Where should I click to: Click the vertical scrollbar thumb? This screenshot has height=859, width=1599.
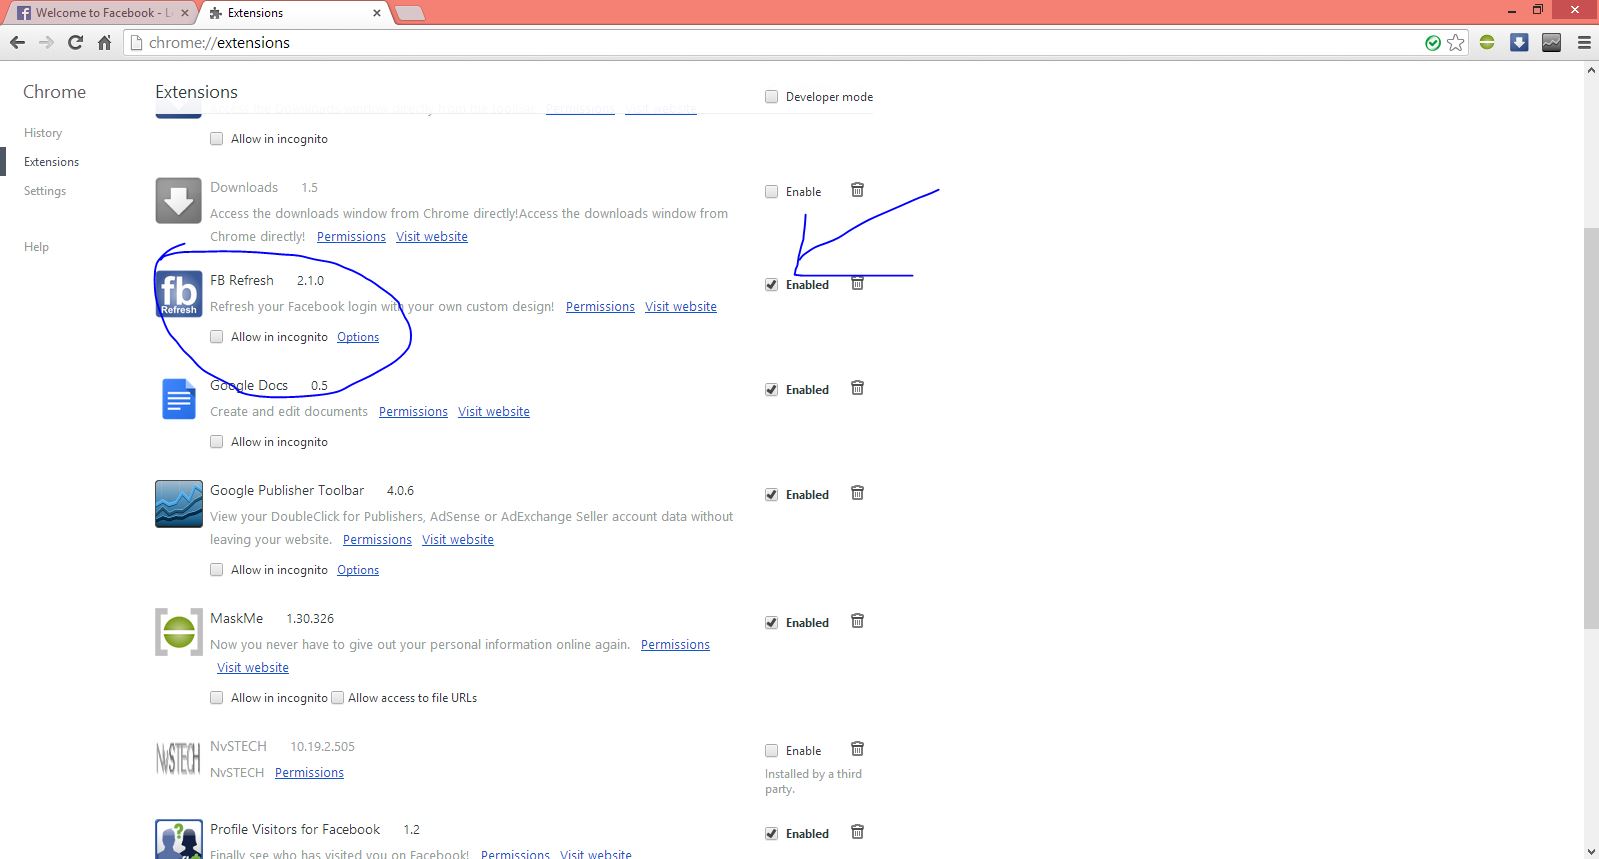[x=1591, y=428]
